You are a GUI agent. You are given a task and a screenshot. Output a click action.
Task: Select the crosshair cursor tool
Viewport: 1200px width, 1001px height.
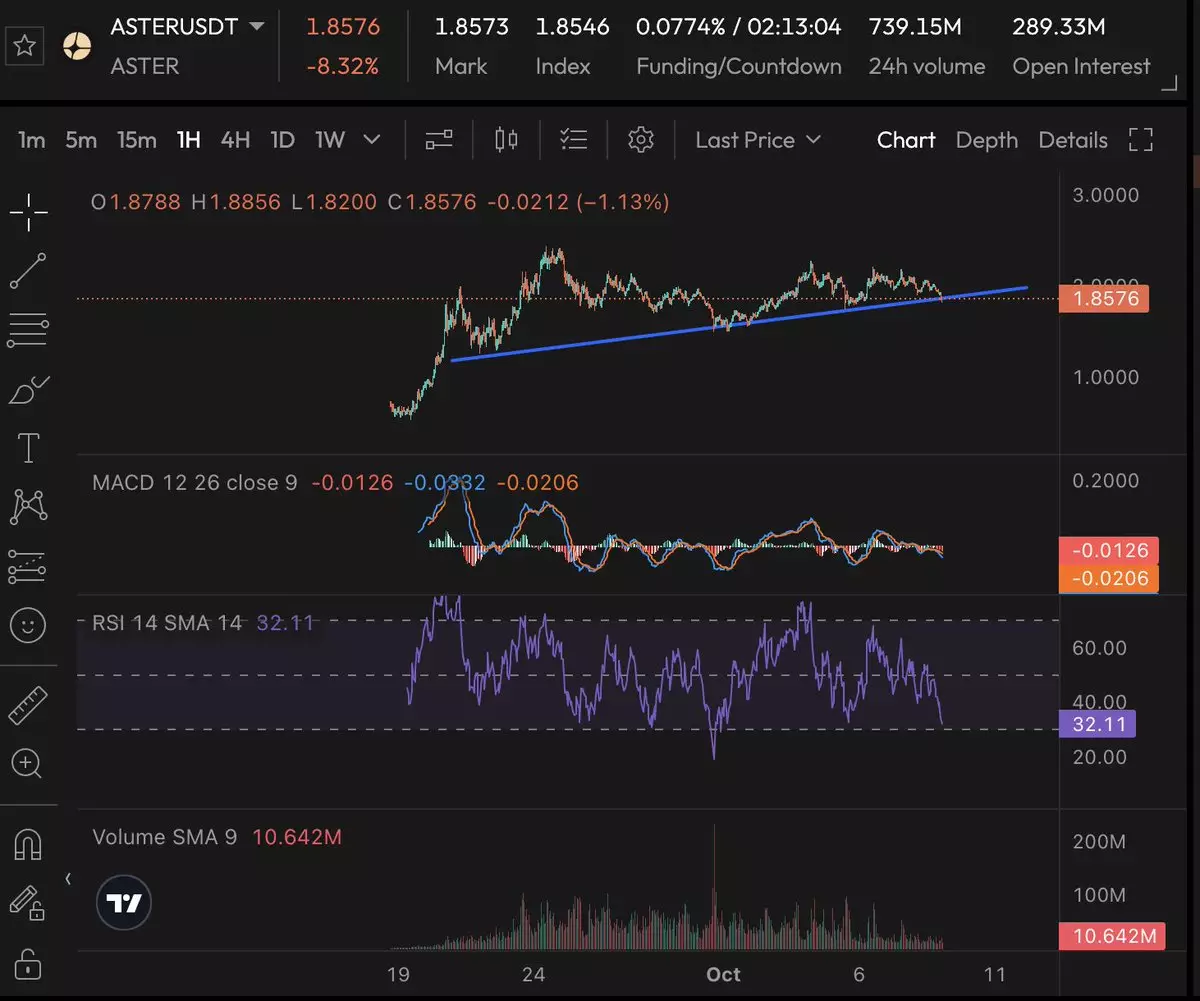tap(28, 211)
